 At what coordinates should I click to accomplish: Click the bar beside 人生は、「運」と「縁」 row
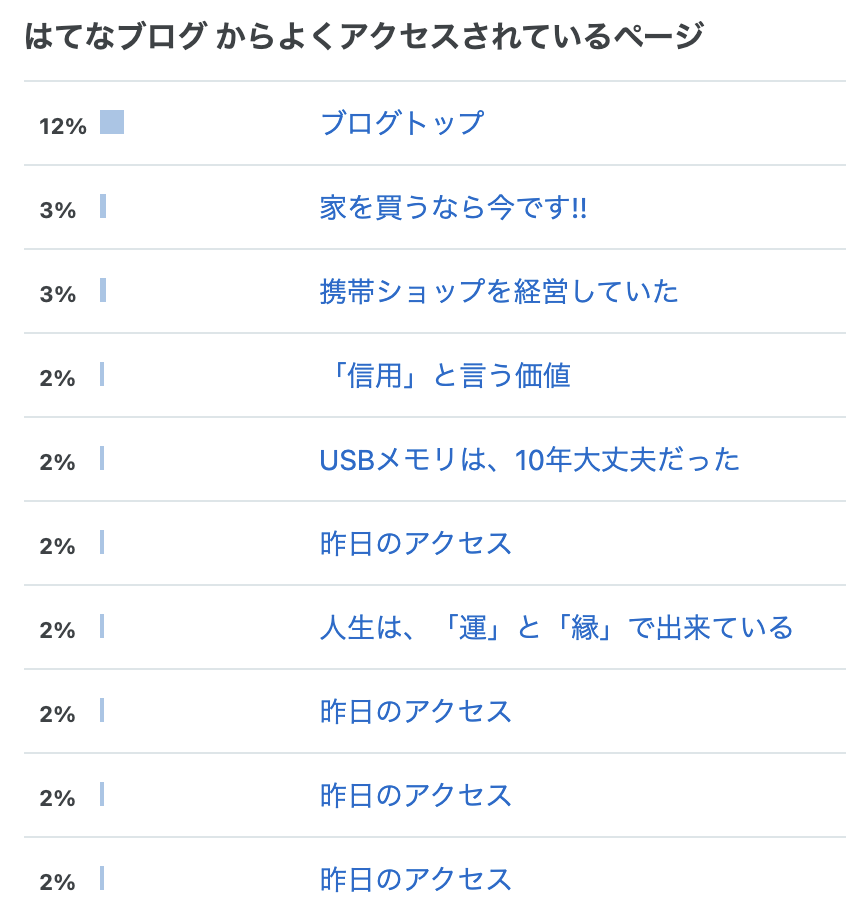pyautogui.click(x=102, y=625)
